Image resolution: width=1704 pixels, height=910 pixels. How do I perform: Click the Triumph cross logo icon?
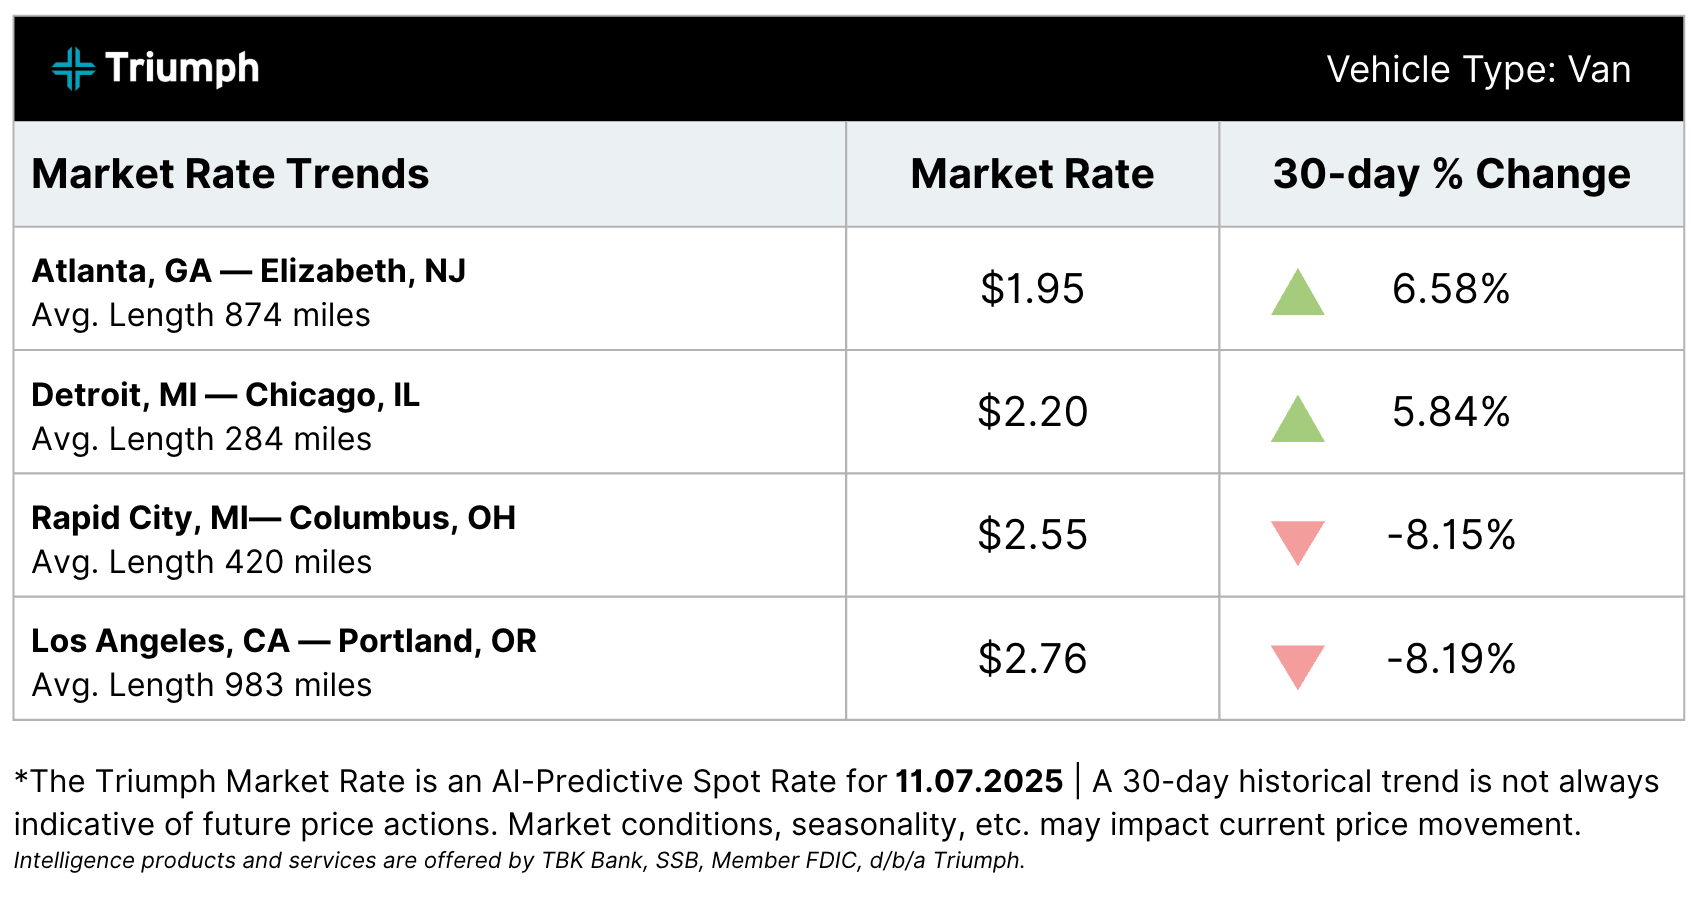tap(73, 69)
